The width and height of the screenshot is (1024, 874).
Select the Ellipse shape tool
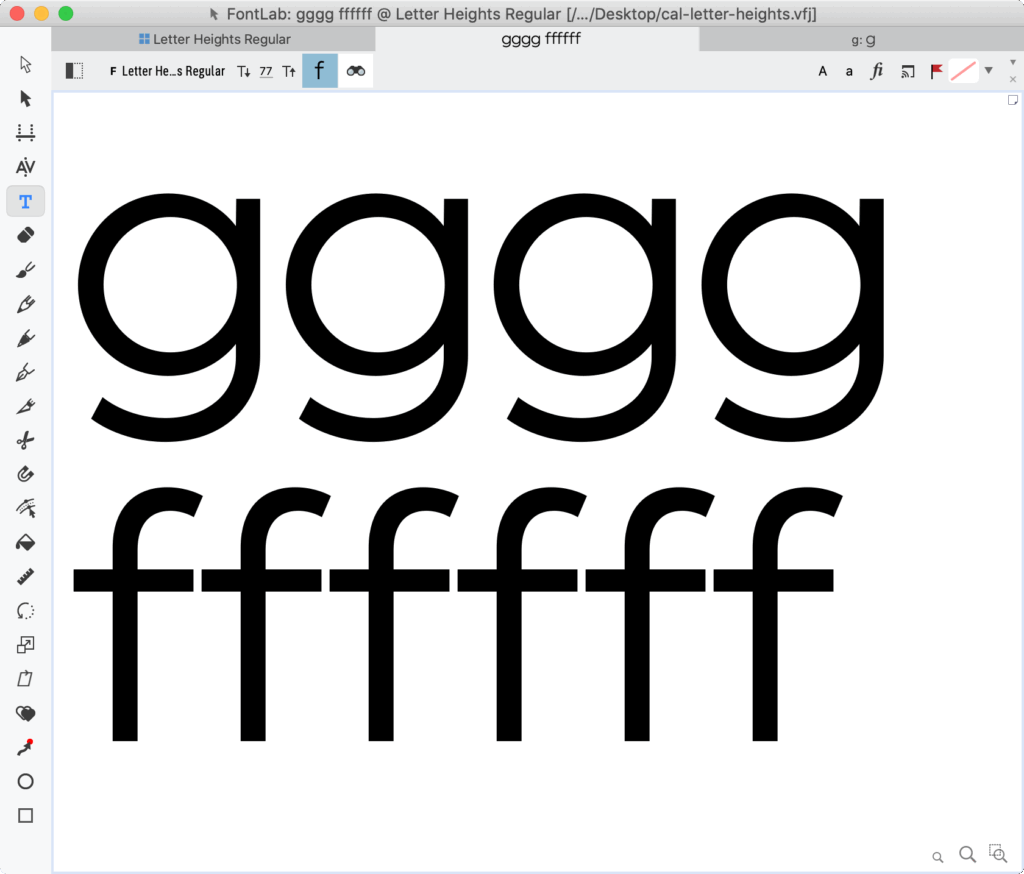[26, 781]
